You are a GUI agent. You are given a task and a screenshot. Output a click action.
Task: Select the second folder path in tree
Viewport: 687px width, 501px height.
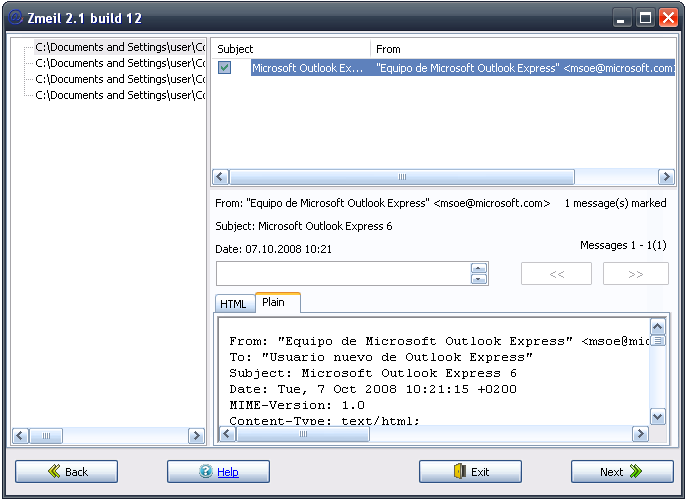(120, 63)
